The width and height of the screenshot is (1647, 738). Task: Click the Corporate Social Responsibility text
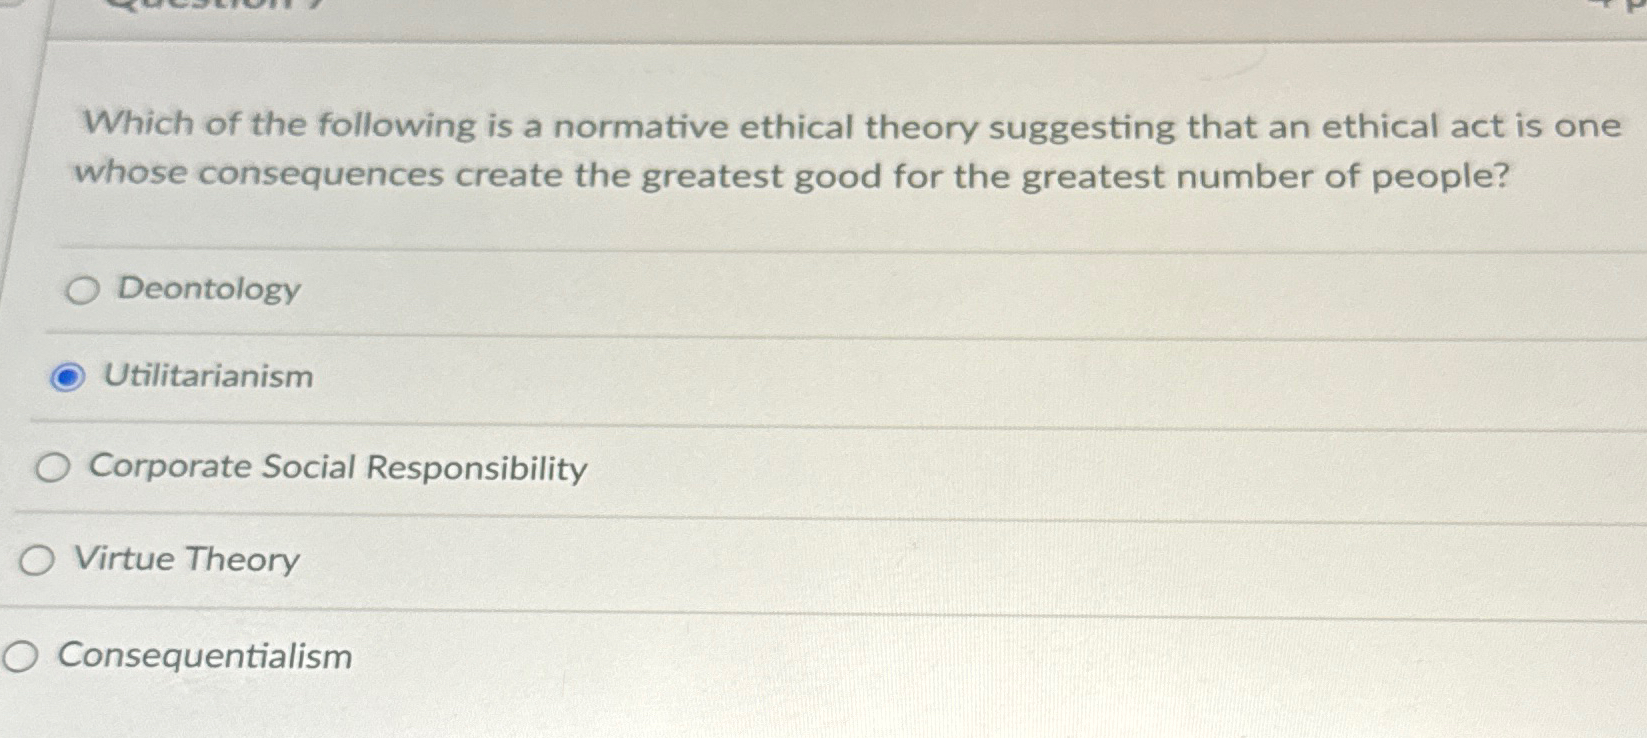coord(336,466)
